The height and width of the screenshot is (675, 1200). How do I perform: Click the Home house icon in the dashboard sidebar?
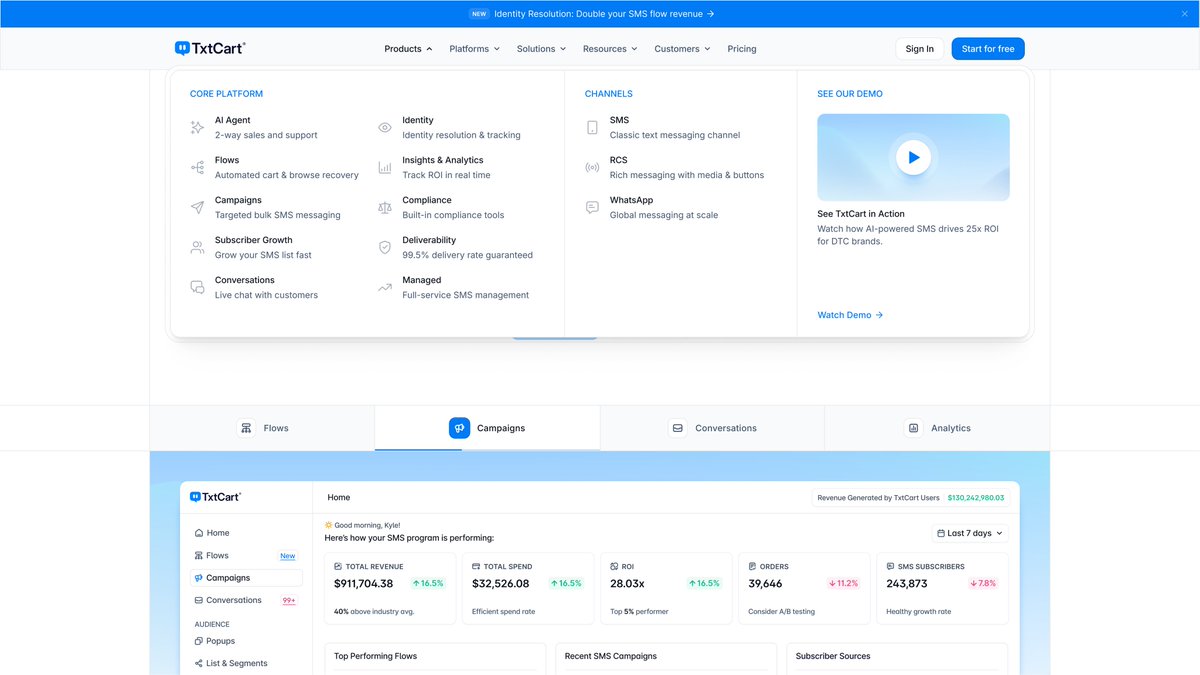click(x=199, y=533)
